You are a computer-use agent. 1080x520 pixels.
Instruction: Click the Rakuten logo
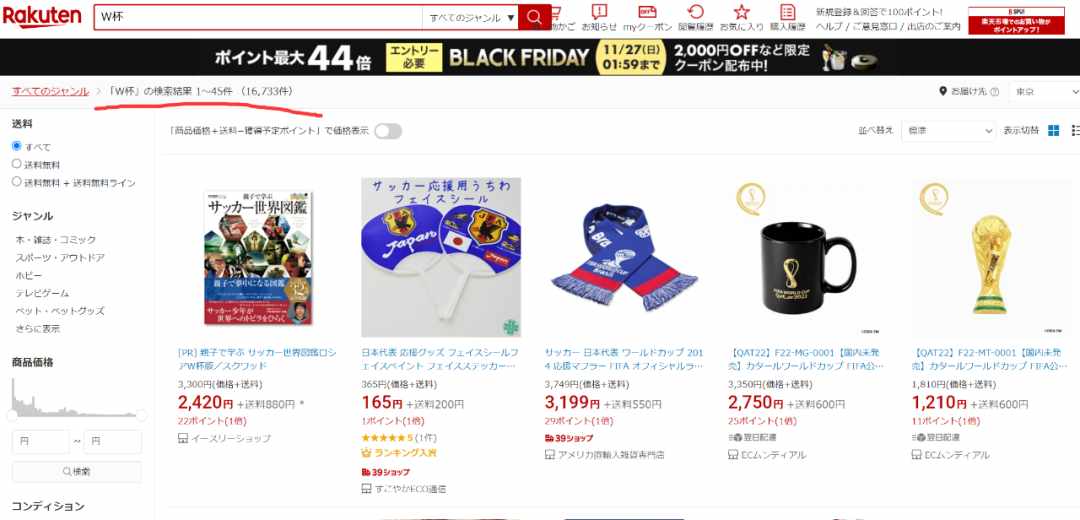pos(42,17)
